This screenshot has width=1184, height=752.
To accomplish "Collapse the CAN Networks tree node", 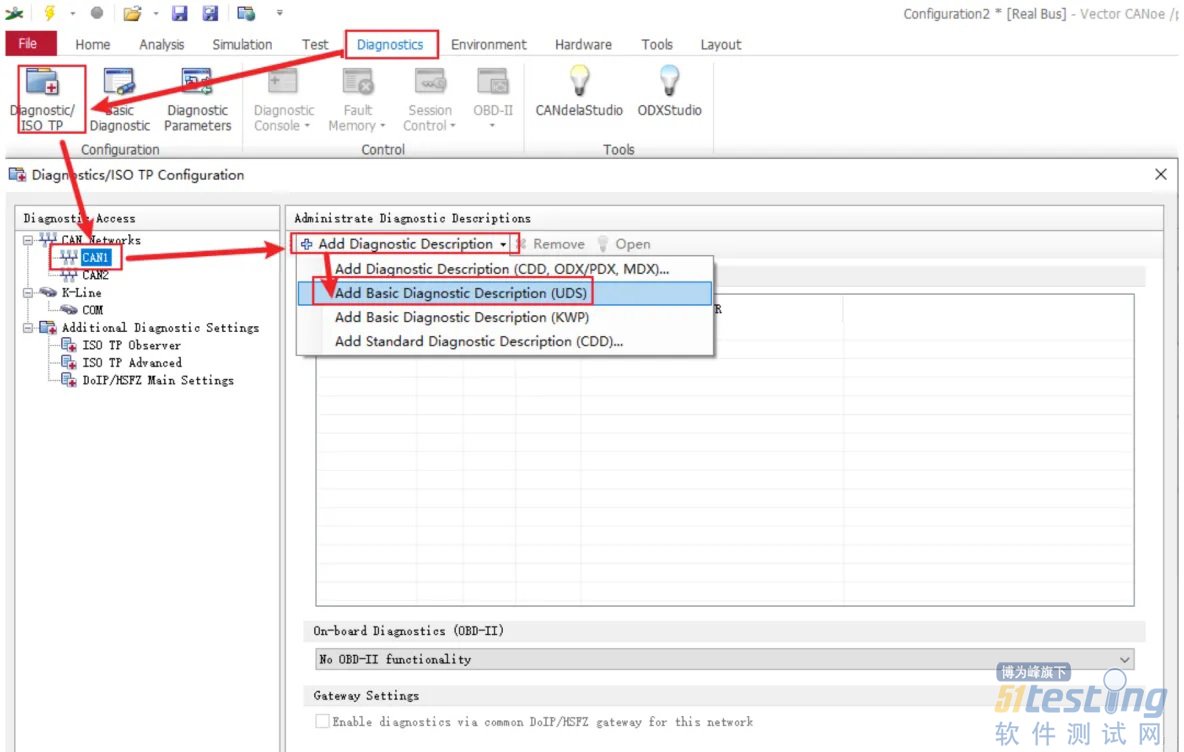I will click(28, 240).
